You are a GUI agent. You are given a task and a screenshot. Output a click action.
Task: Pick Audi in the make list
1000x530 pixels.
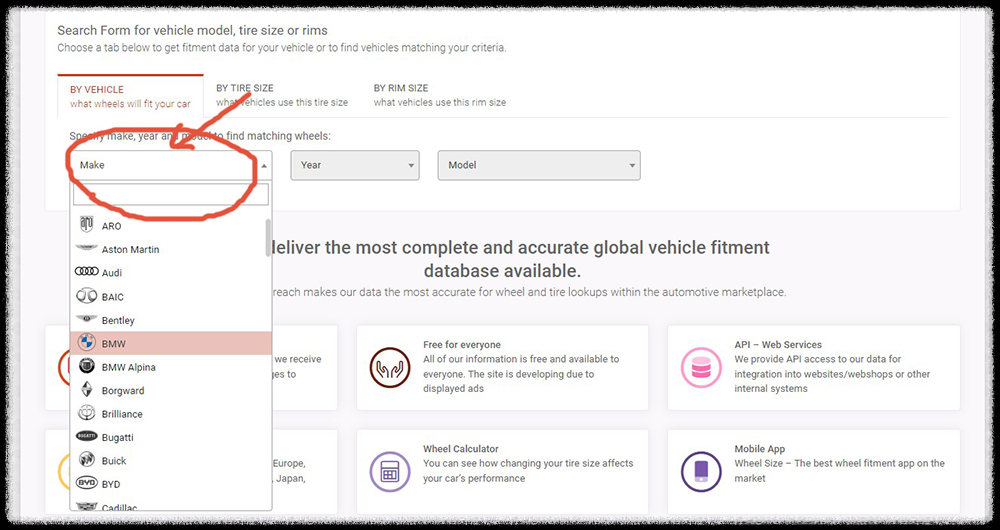[170, 272]
